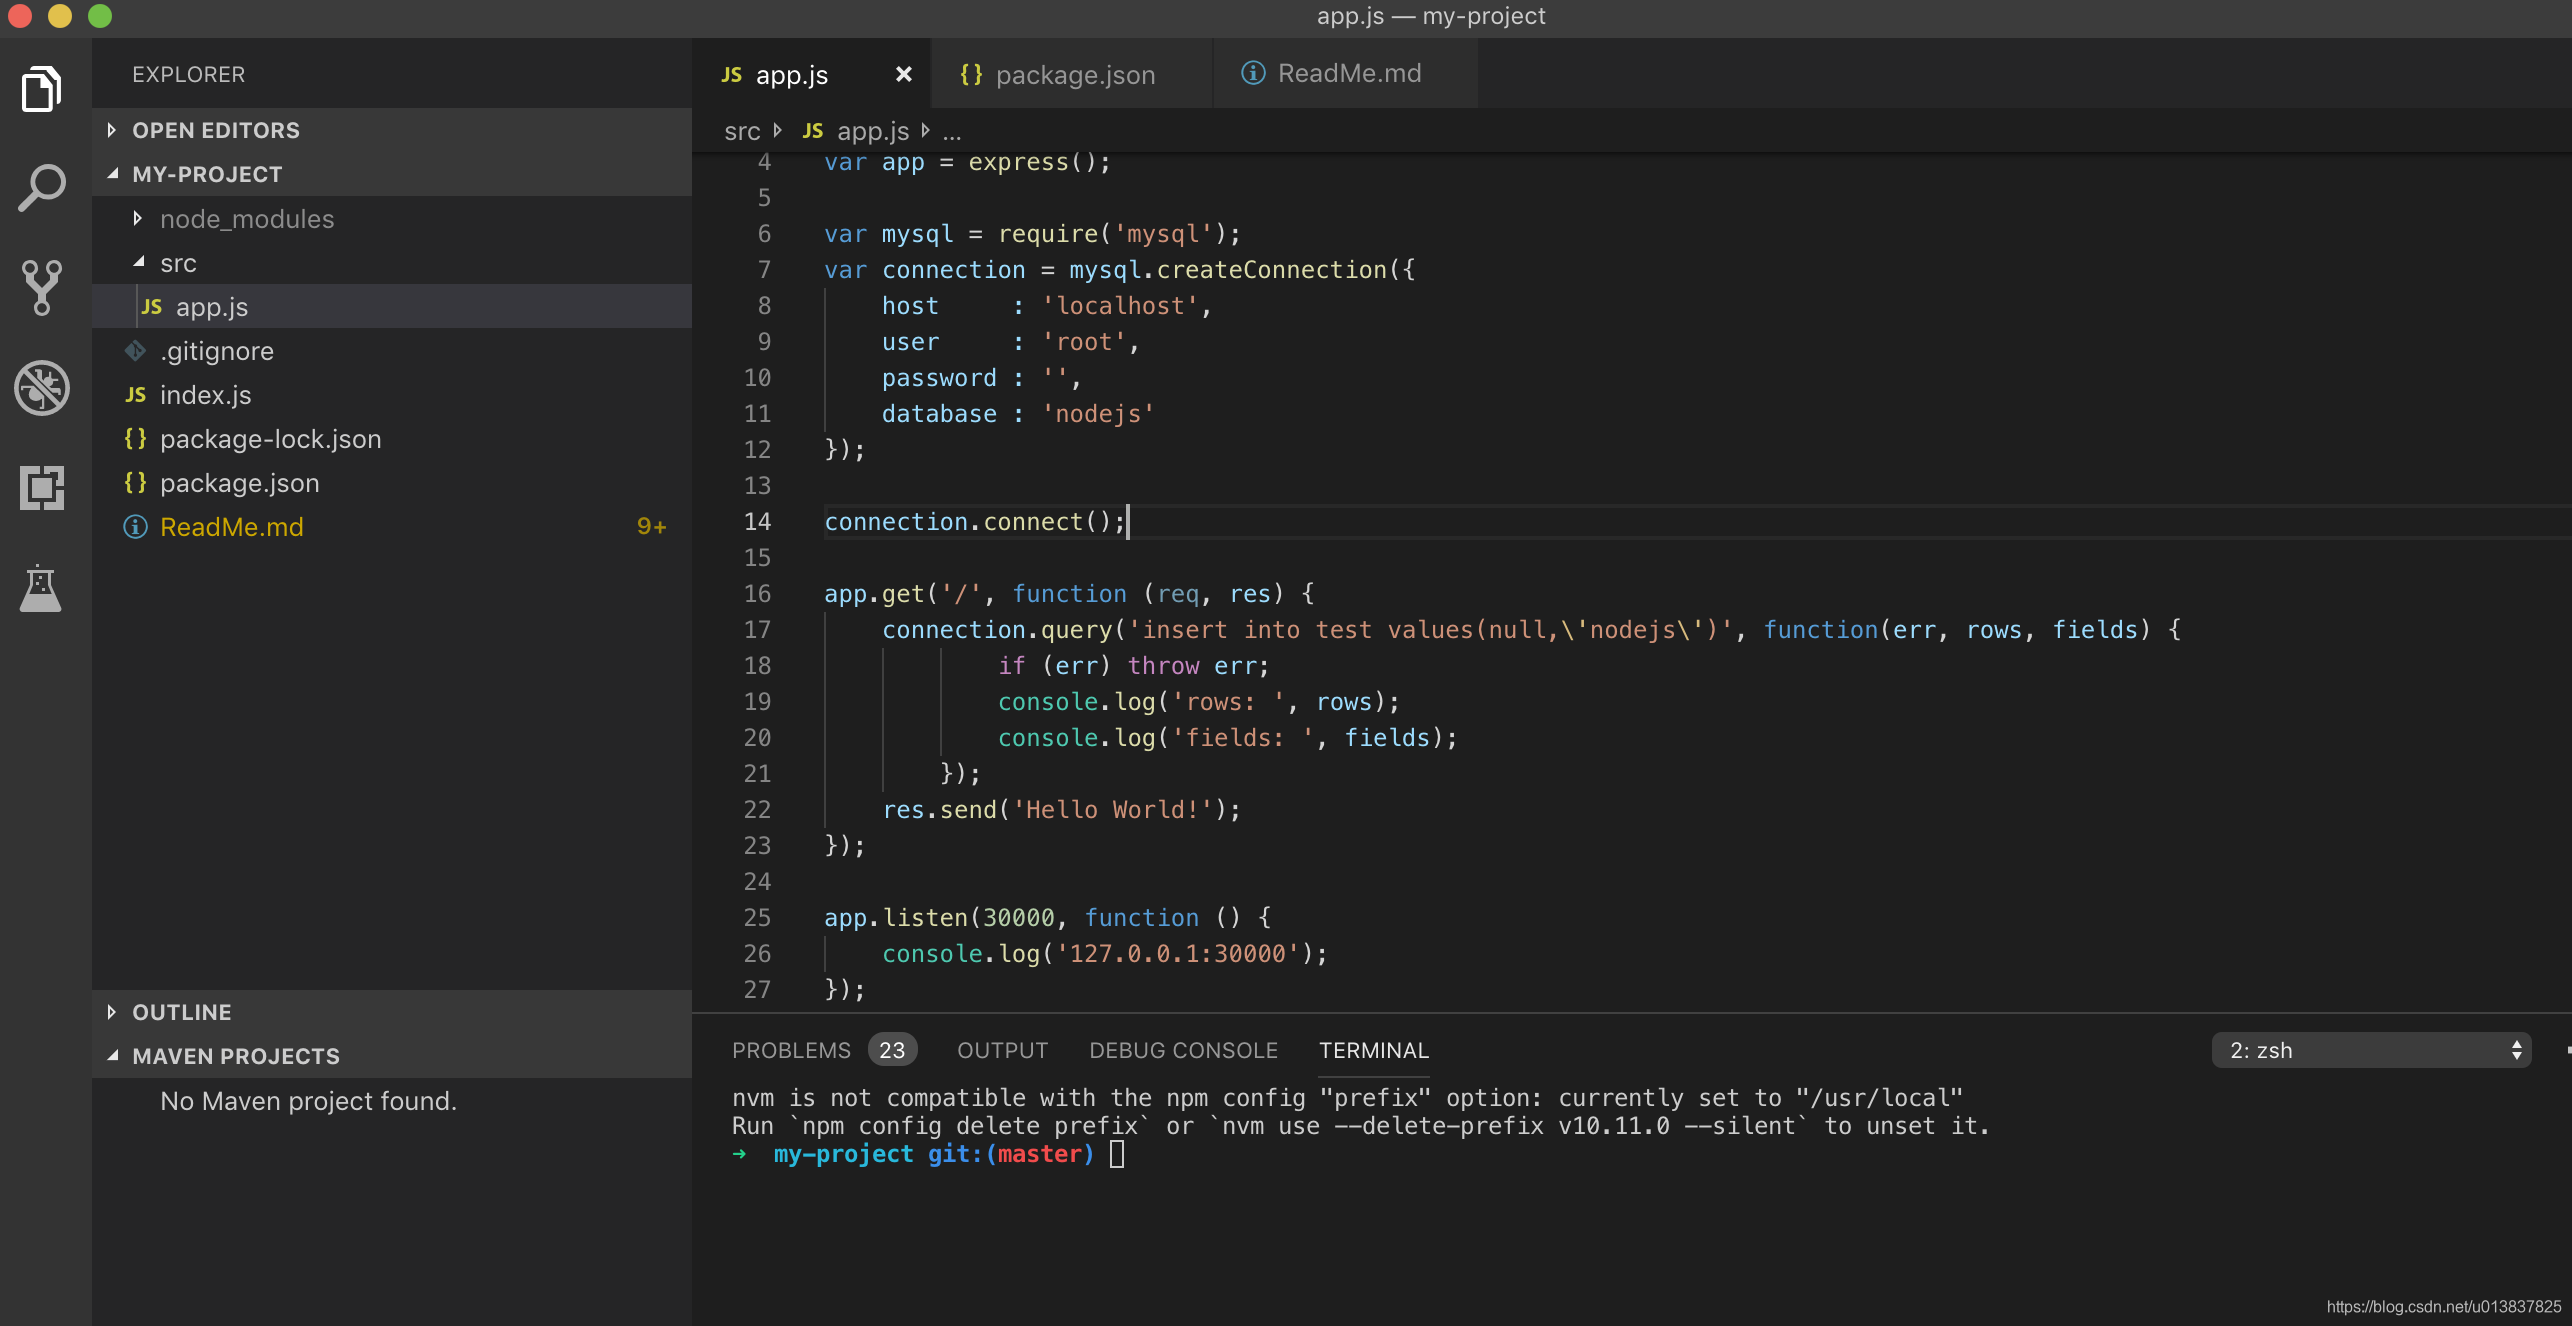Click the .gitignore git icon
Image resolution: width=2572 pixels, height=1326 pixels.
136,351
